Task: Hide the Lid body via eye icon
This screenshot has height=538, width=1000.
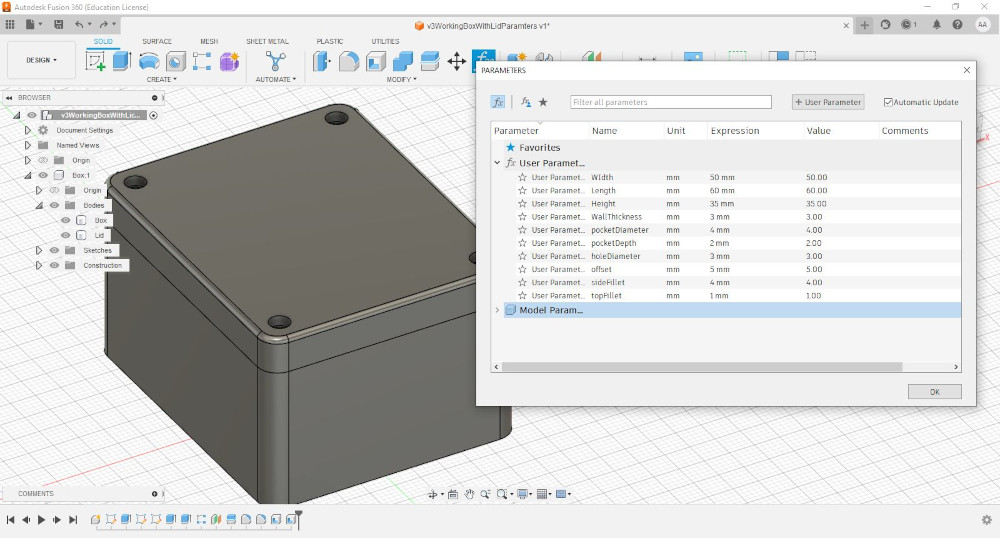Action: [x=66, y=235]
